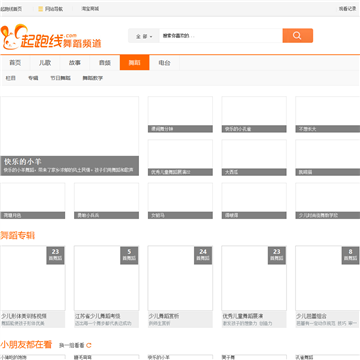Click the yellow 网站导航 folder icon
360x360 pixels.
41,9
